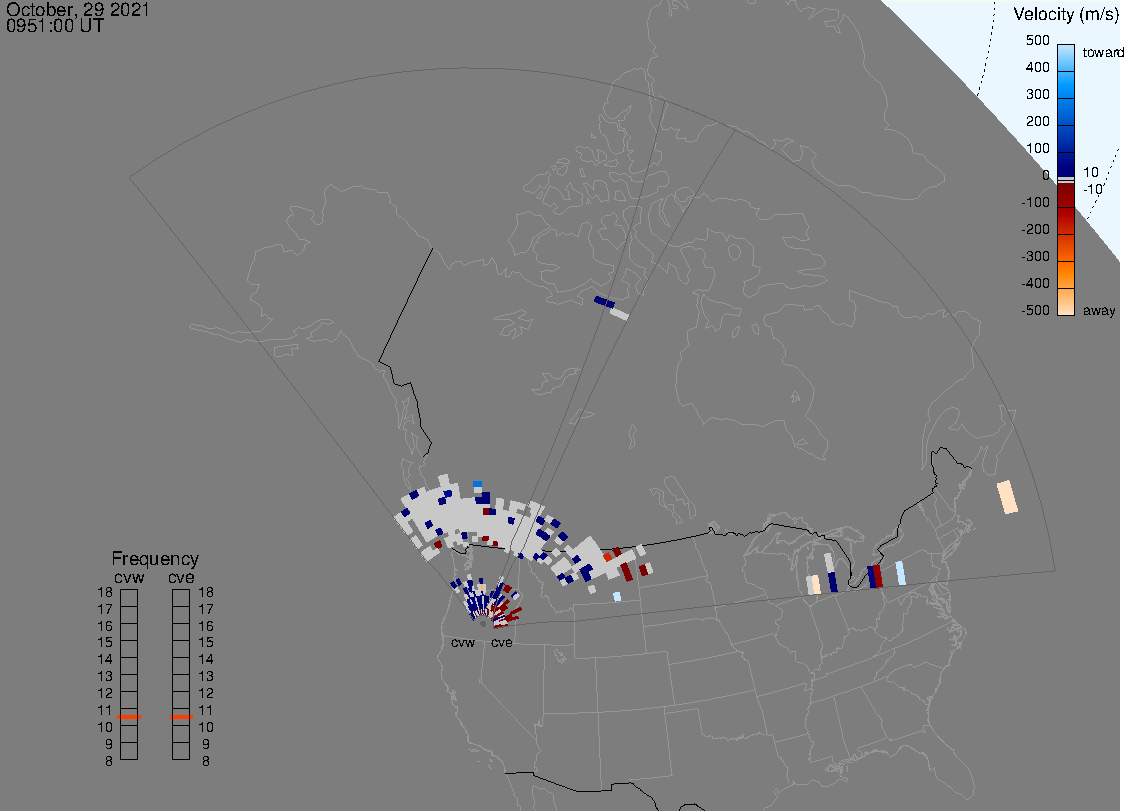The image size is (1124, 811).
Task: Click the "-100" velocity scale label
Action: point(1035,202)
